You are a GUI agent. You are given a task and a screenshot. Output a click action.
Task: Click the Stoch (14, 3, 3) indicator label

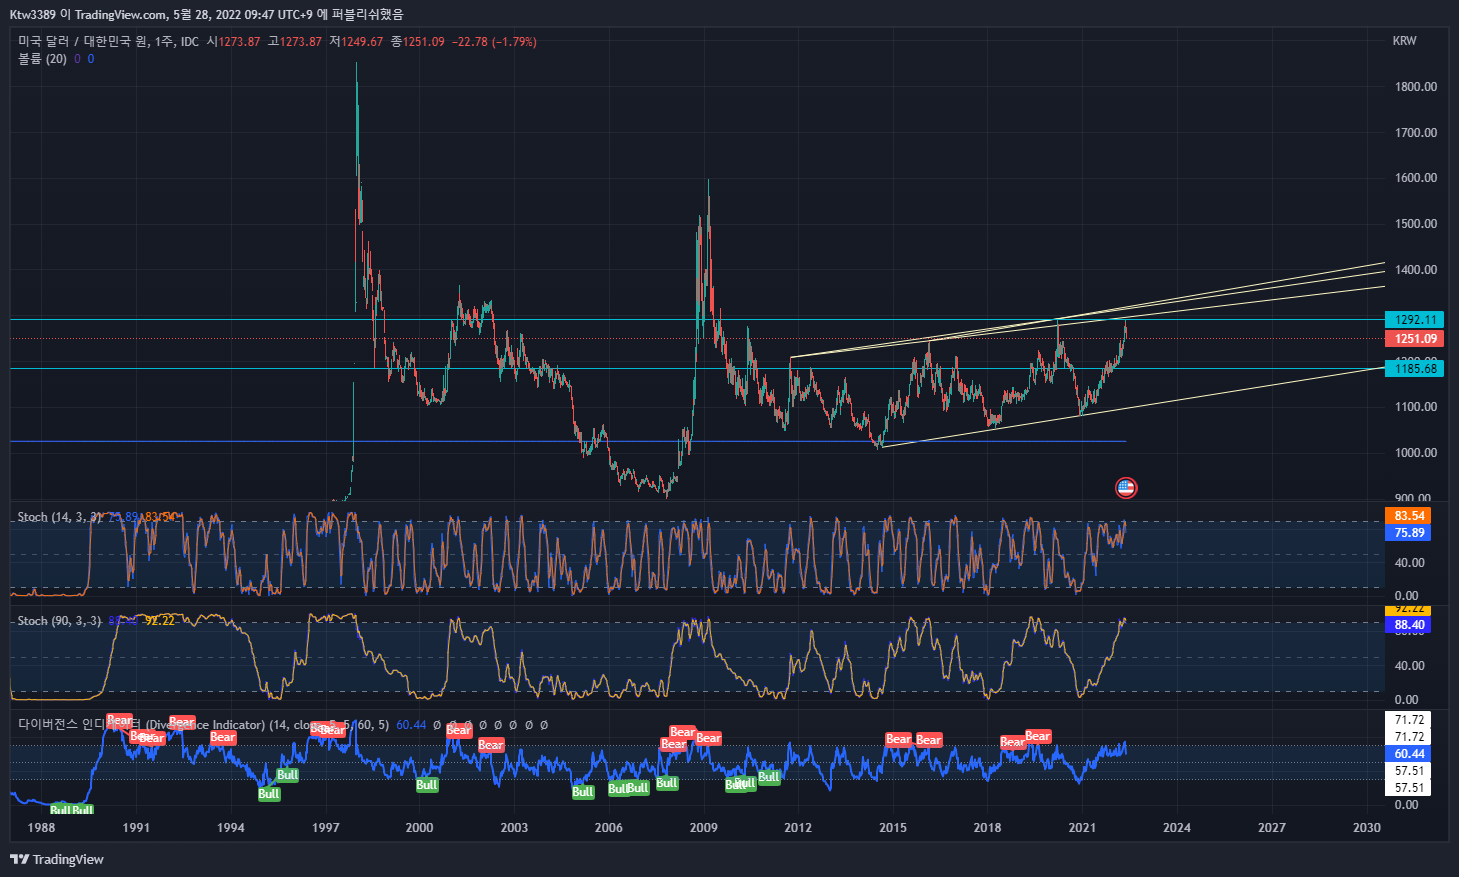coord(60,517)
